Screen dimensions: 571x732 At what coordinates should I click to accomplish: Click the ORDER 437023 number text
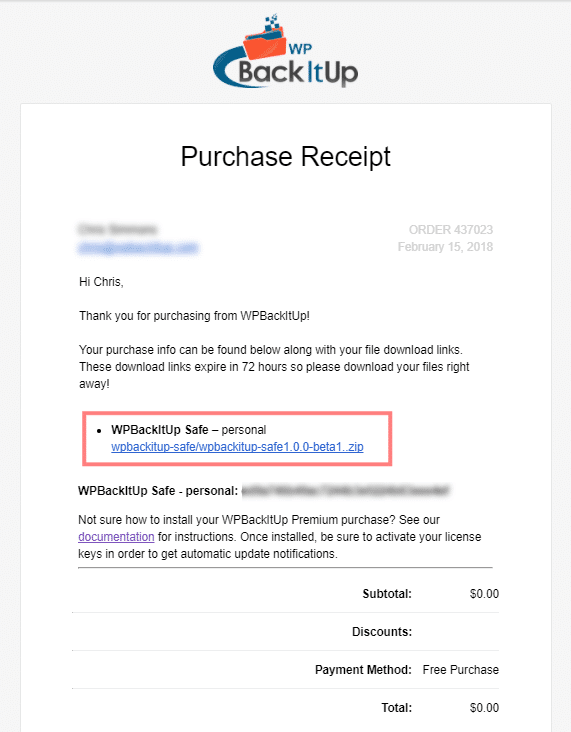pos(451,230)
